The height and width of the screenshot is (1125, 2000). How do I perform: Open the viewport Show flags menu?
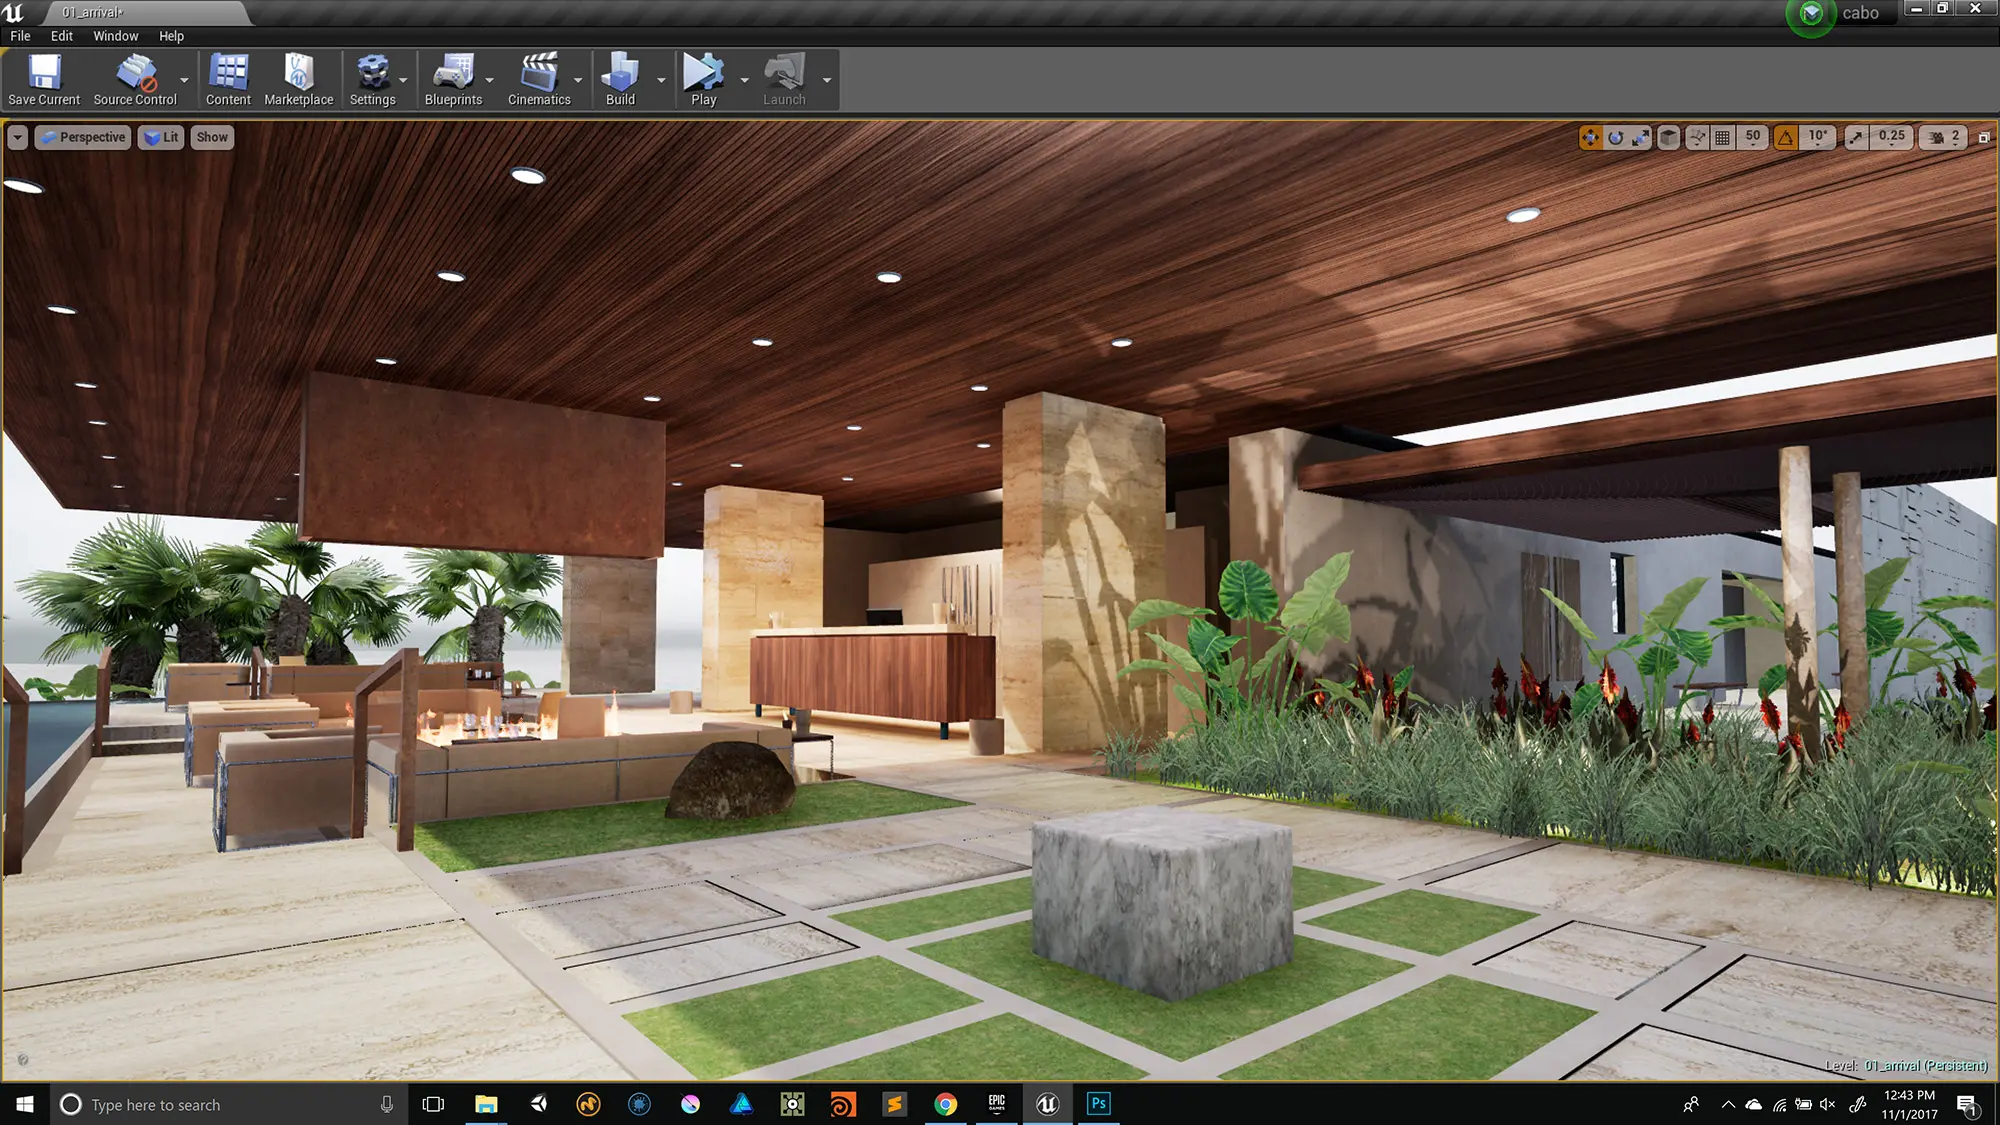212,137
